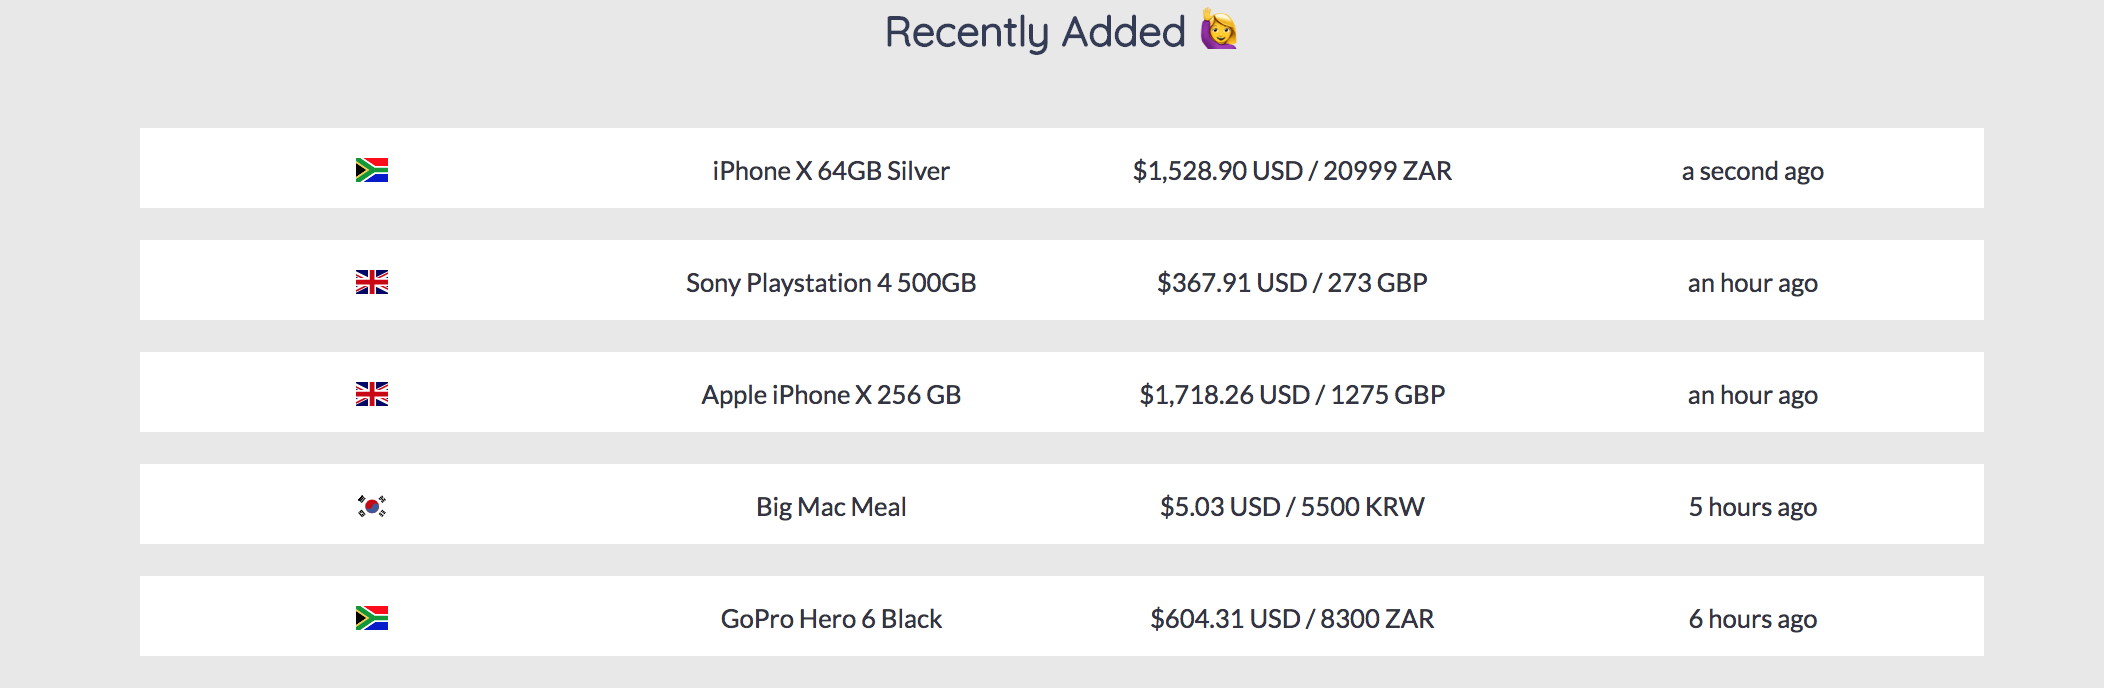Click the Apple iPhone X 256 GB entry
2104x688 pixels.
click(x=828, y=394)
